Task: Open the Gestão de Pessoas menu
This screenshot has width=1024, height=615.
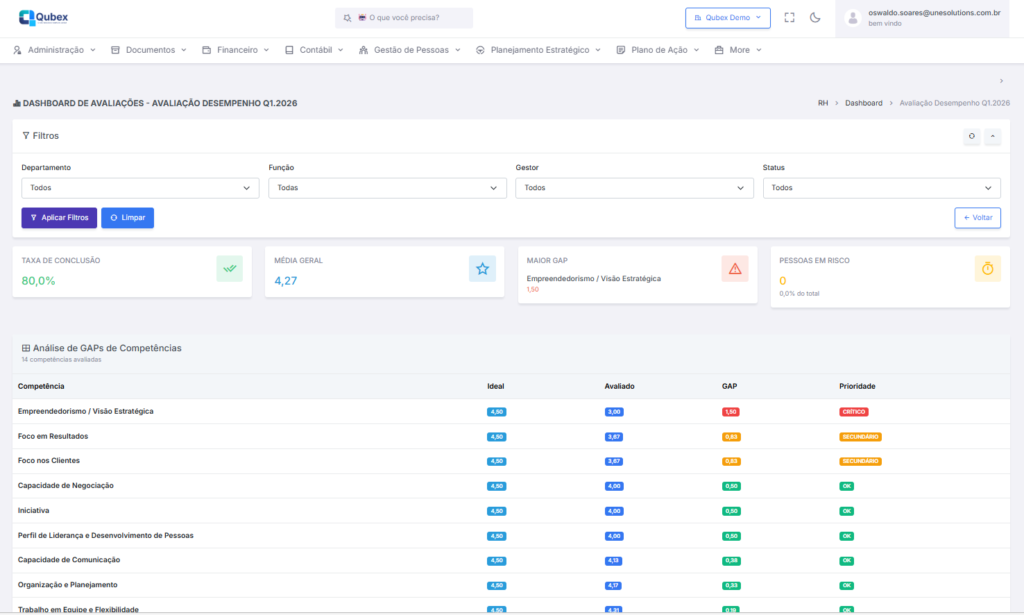Action: pyautogui.click(x=411, y=50)
